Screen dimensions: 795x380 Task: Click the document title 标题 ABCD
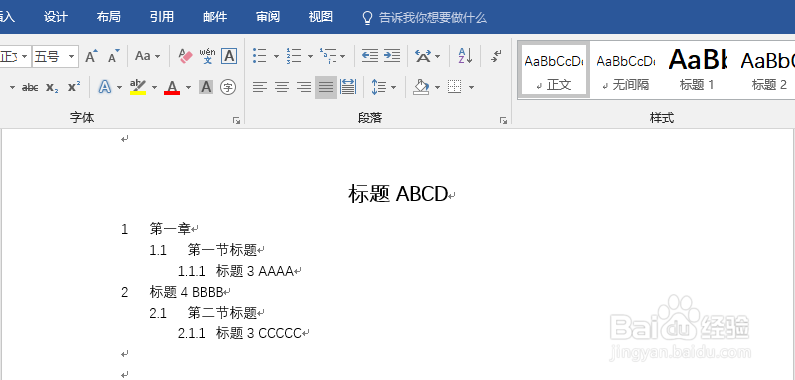point(398,194)
